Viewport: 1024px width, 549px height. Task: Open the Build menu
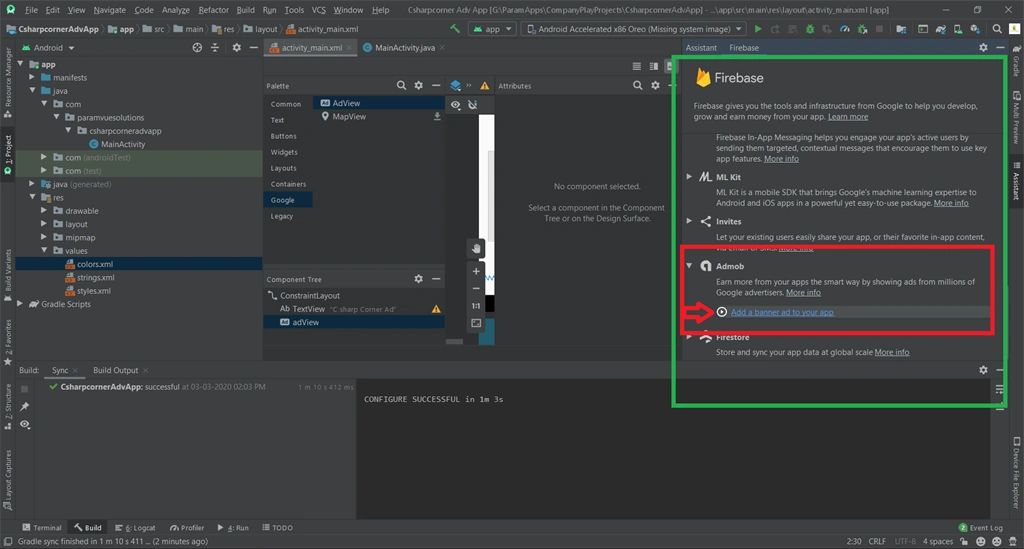click(x=246, y=10)
